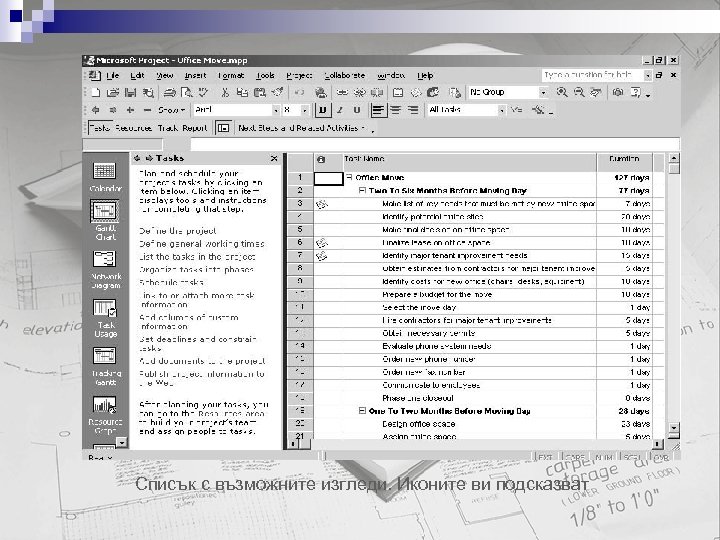
Task: Hide subtasks with the minus icon
Action: (147, 110)
